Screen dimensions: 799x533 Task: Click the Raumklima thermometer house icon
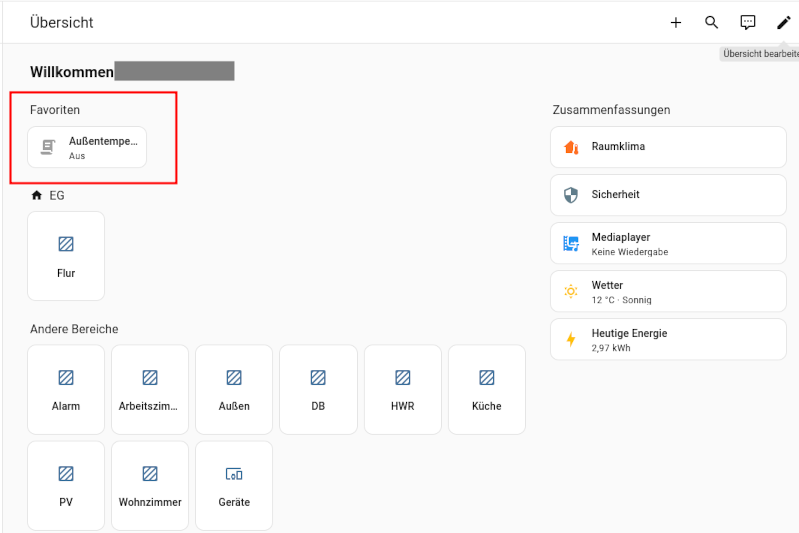[571, 147]
